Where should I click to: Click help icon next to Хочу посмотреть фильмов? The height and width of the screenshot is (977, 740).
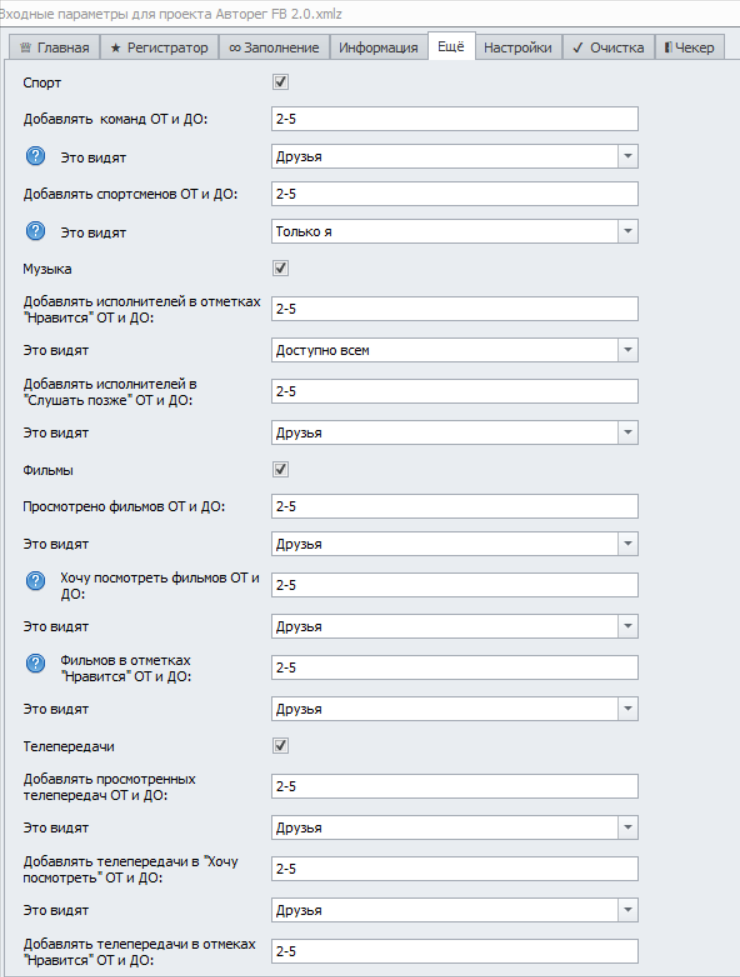[35, 579]
